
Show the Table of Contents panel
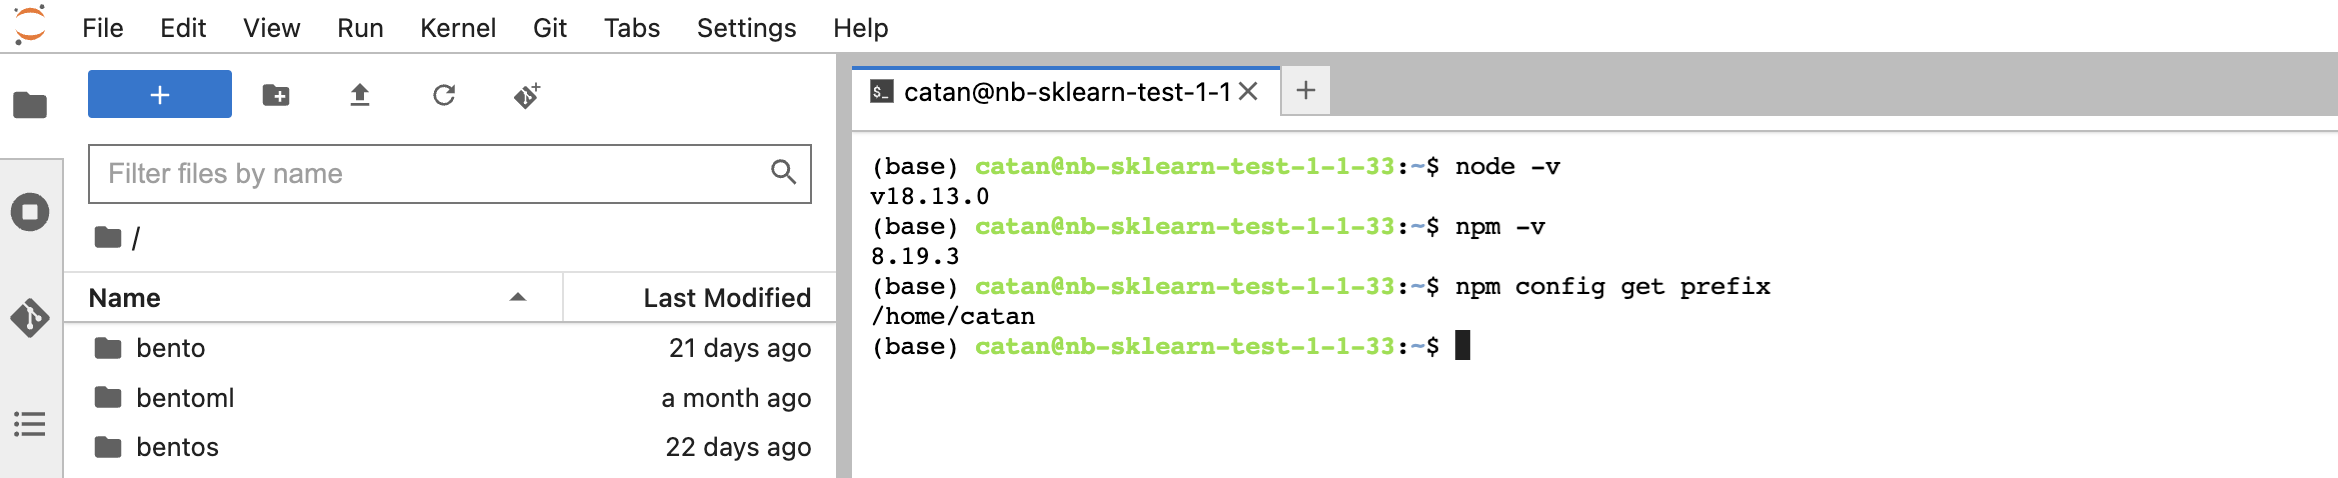click(x=30, y=424)
